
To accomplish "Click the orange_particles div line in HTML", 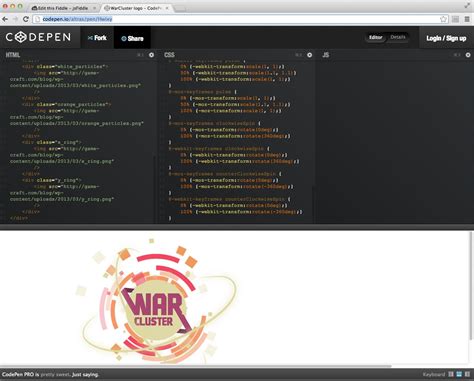I will coord(67,105).
